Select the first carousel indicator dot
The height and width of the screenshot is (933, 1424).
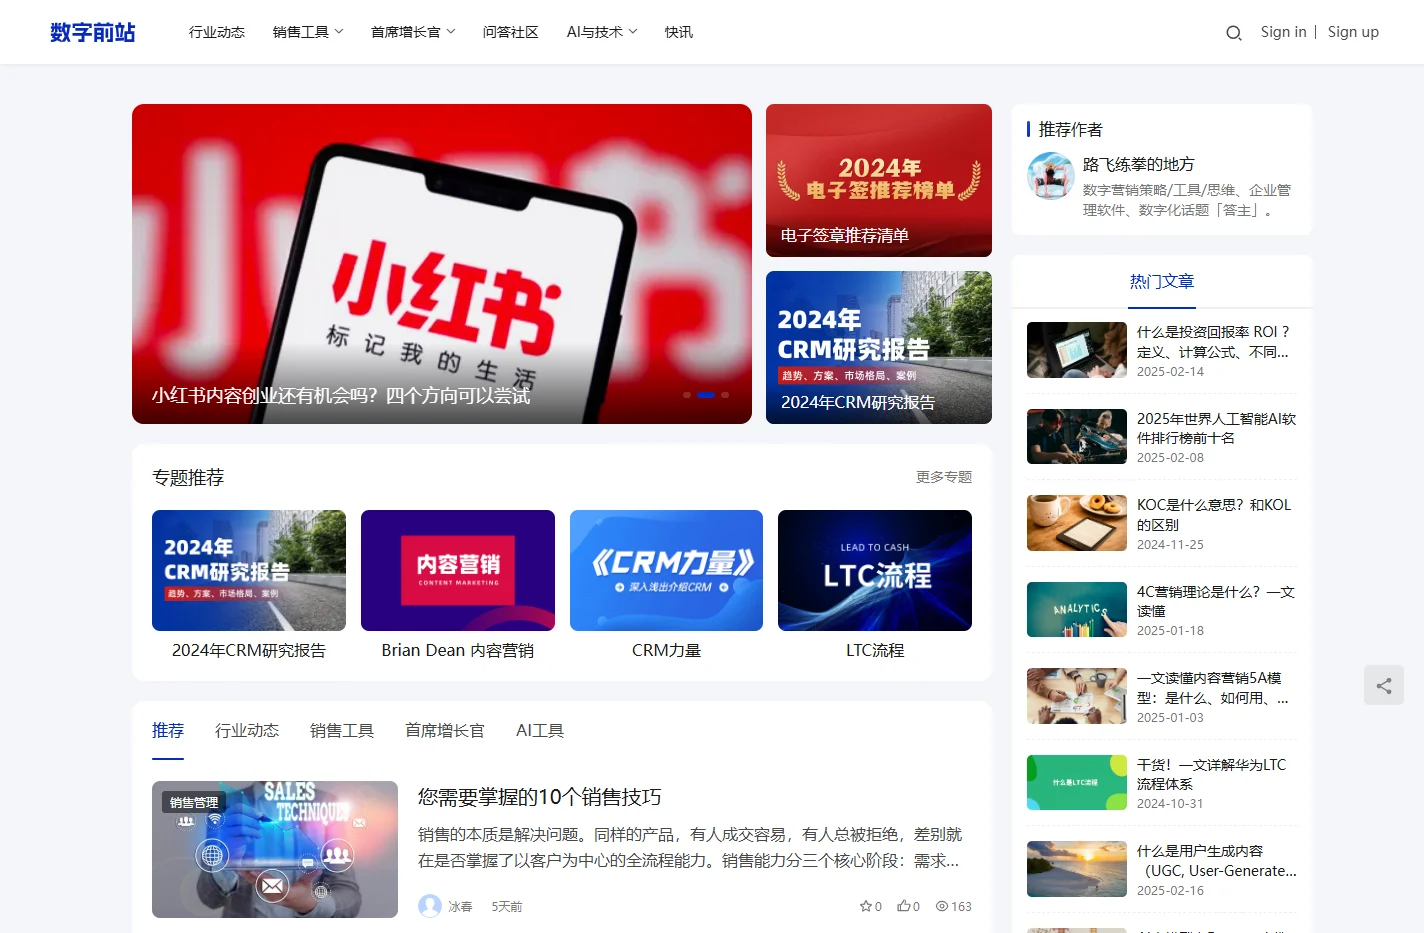pyautogui.click(x=687, y=395)
